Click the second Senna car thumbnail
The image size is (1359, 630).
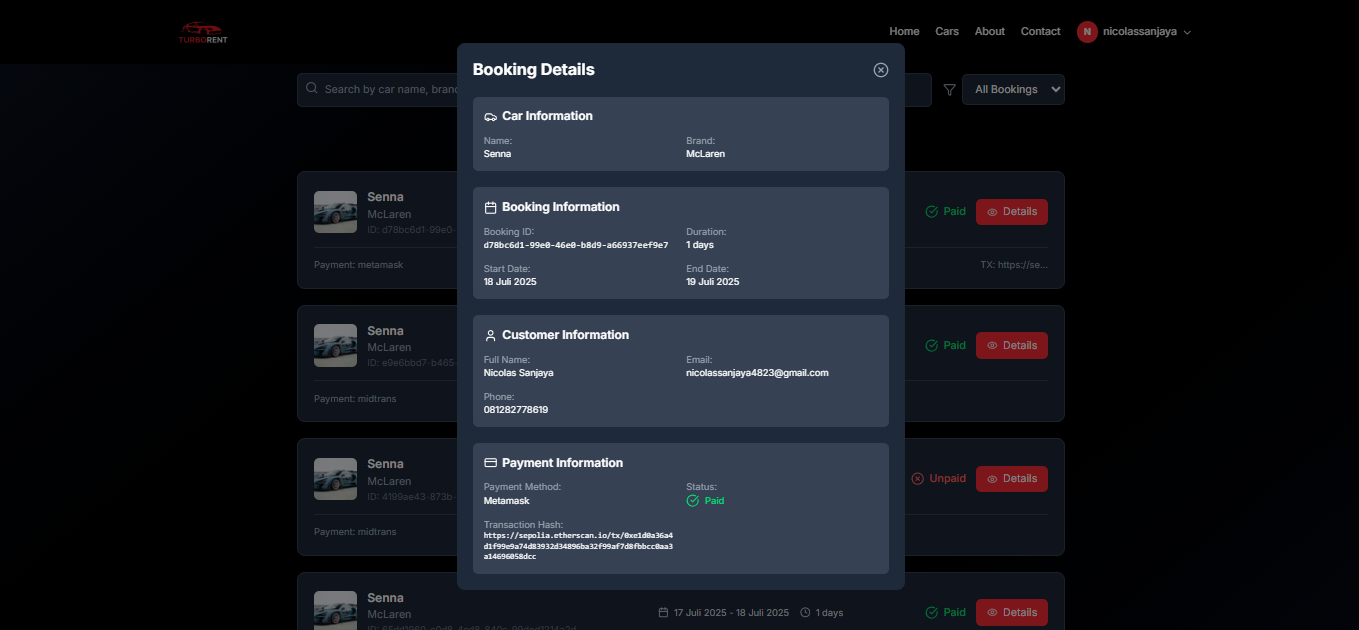coord(335,345)
